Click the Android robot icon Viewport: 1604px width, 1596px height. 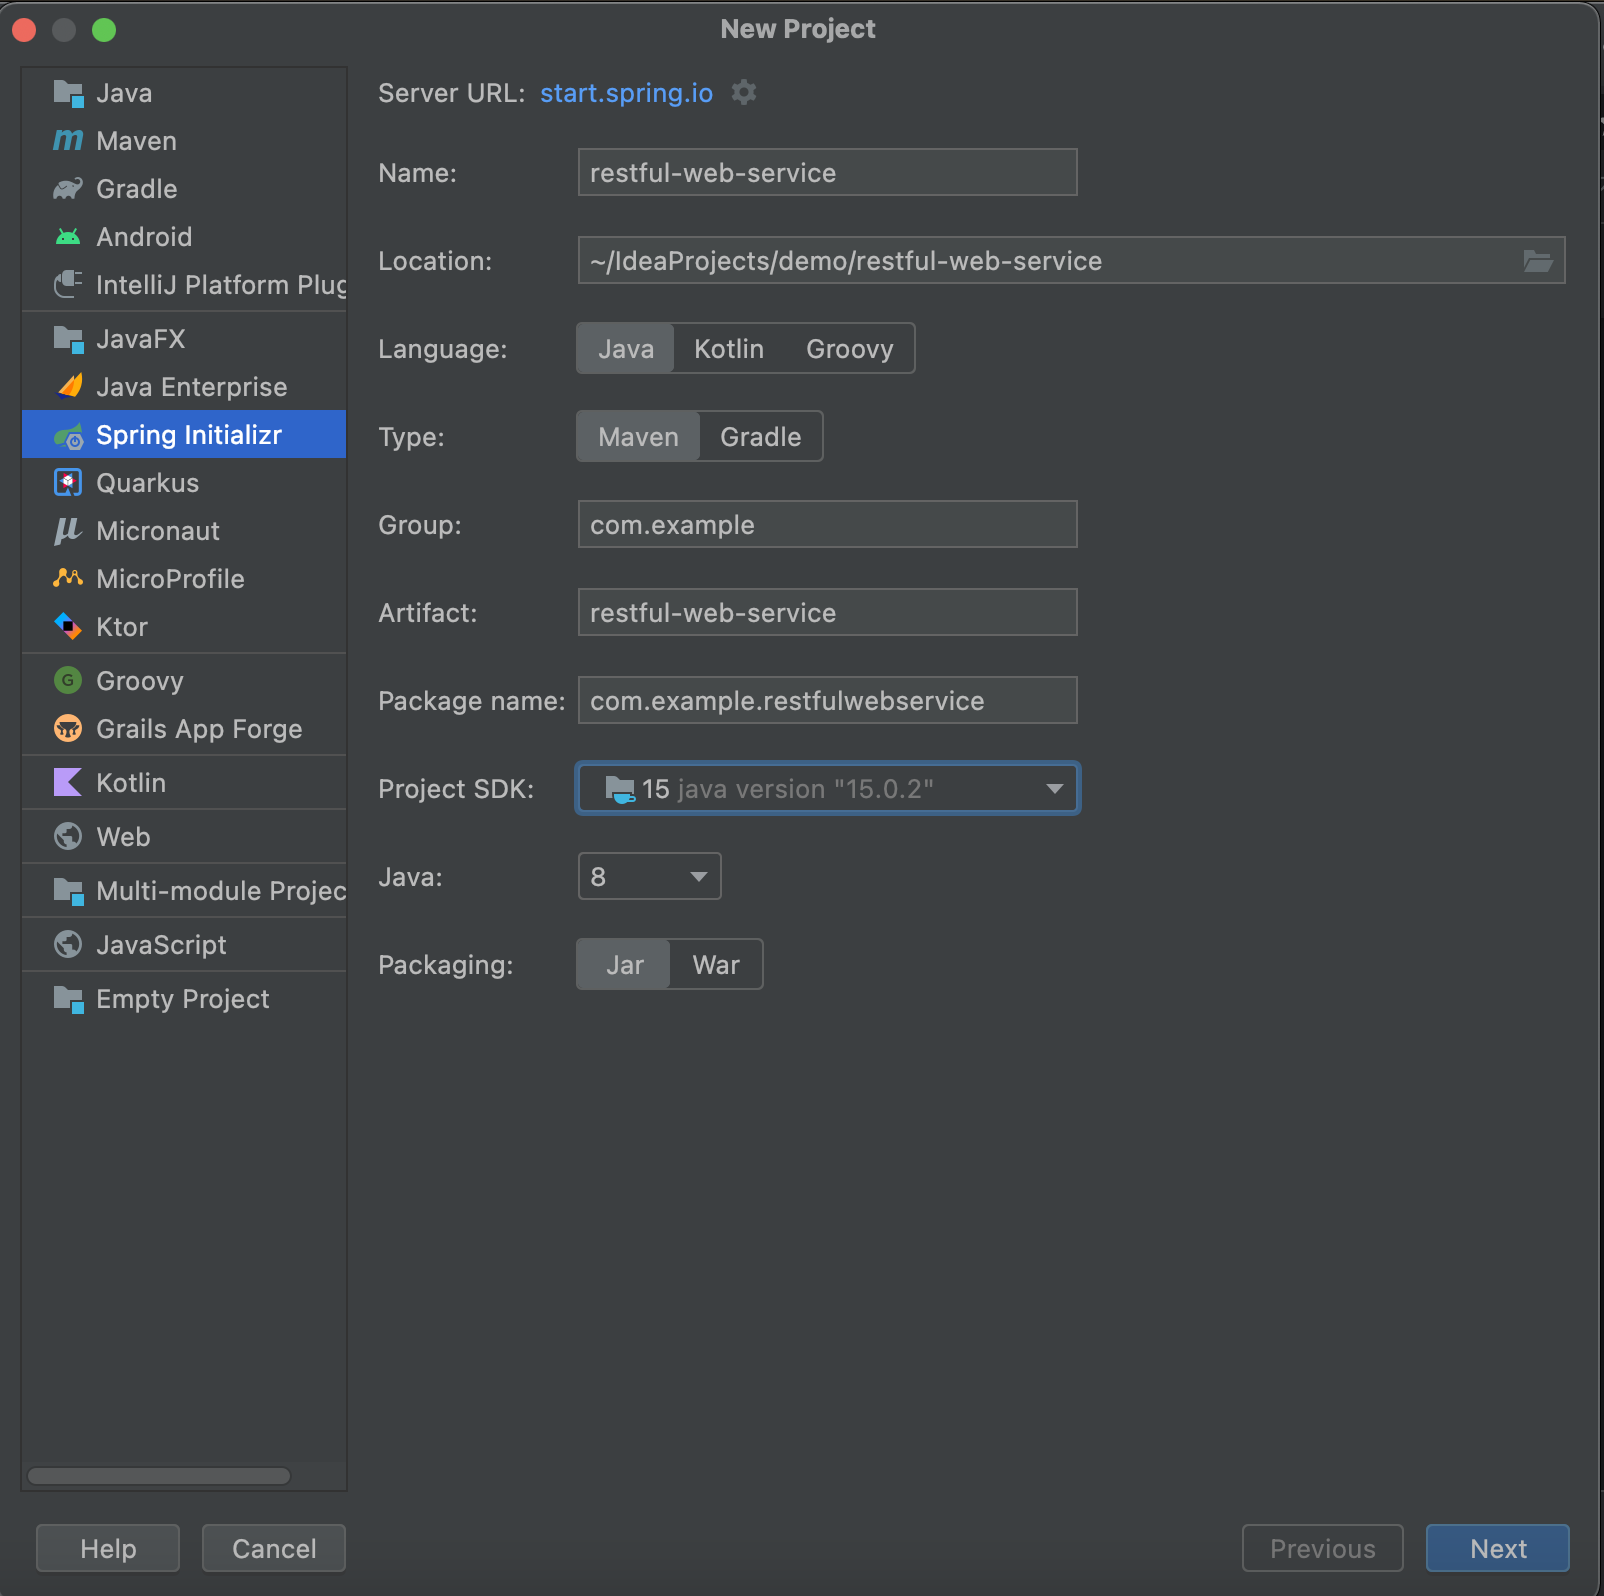[x=68, y=237]
